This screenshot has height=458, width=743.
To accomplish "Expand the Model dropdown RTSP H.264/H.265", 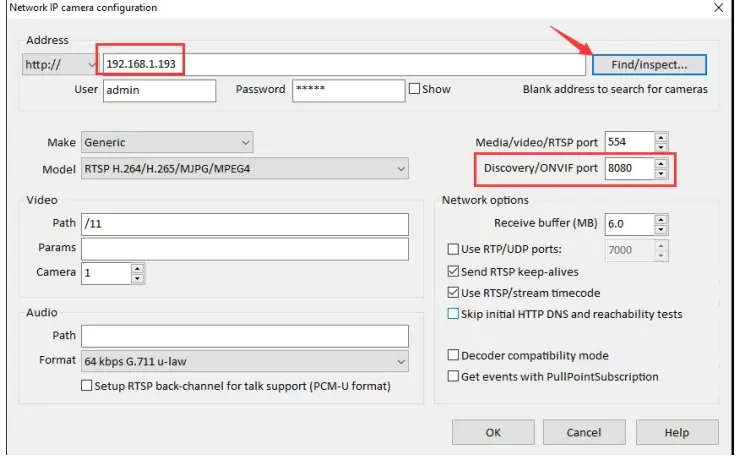I will [245, 169].
